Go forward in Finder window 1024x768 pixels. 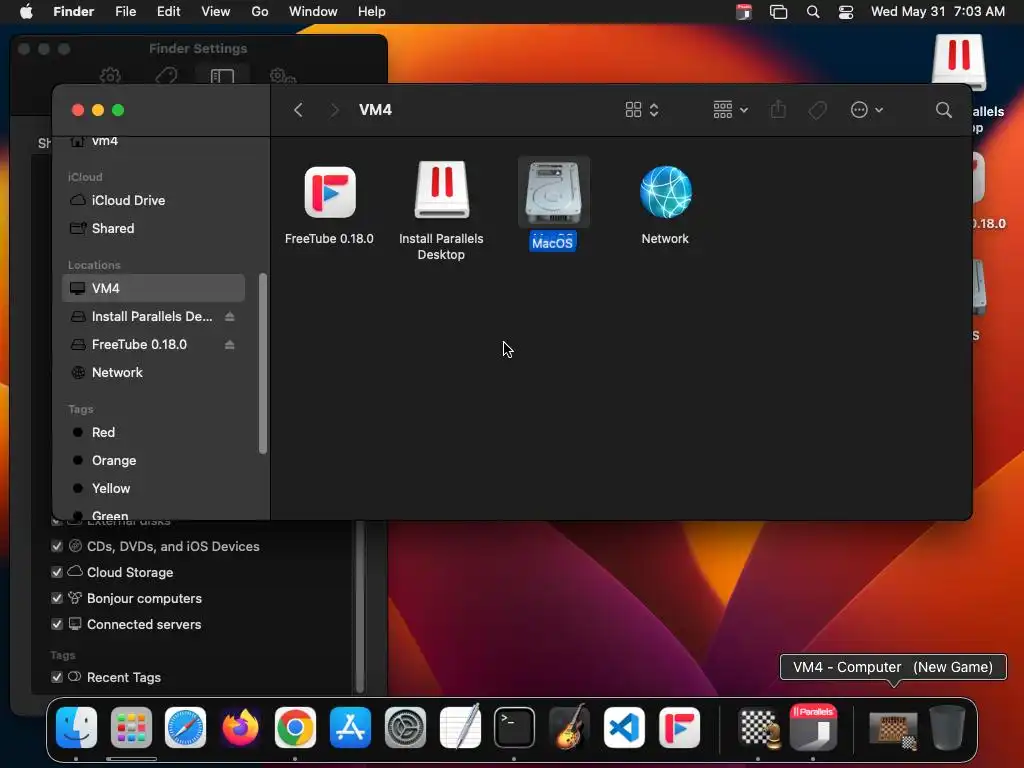[334, 110]
